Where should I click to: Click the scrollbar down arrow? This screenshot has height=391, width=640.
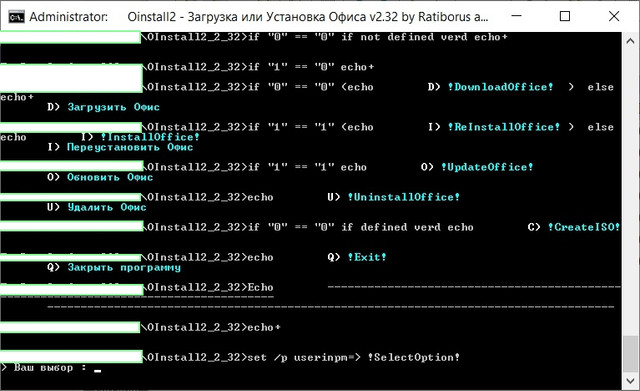pos(630,381)
